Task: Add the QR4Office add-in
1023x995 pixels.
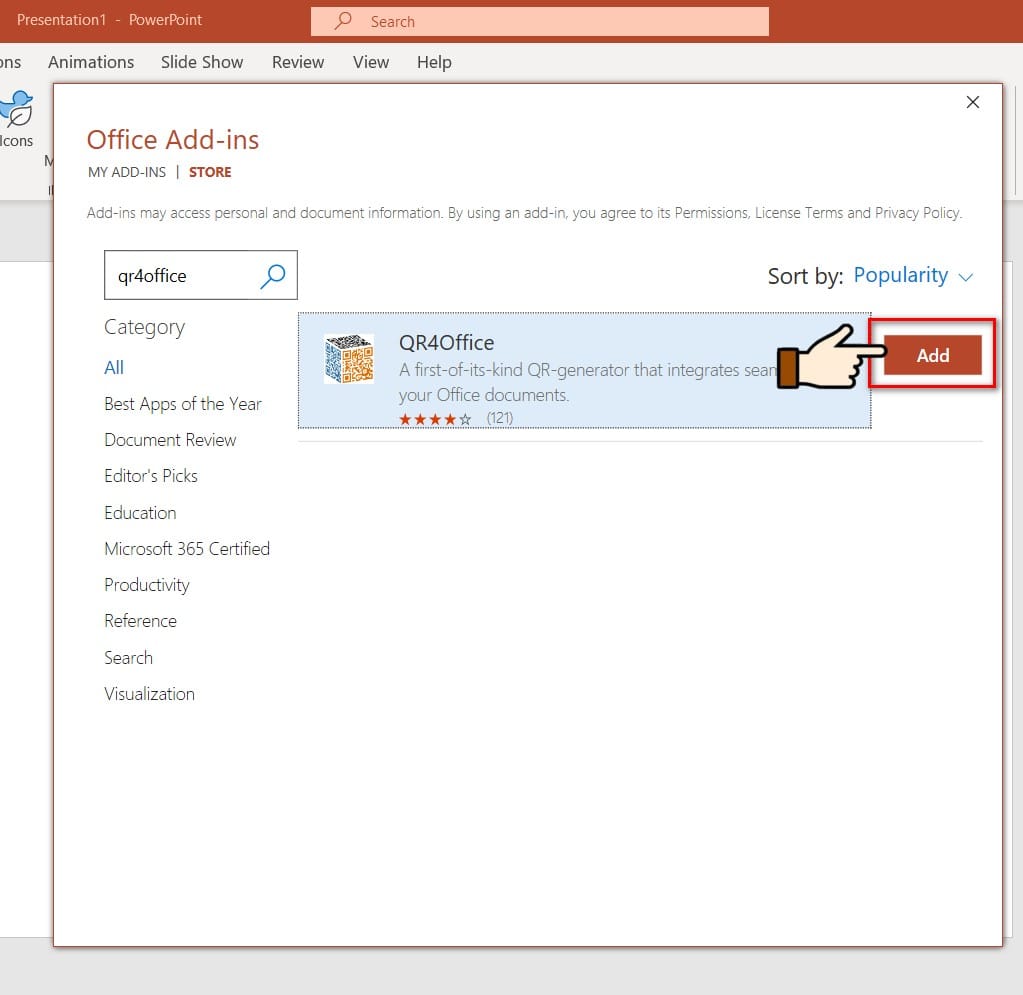Action: coord(932,355)
